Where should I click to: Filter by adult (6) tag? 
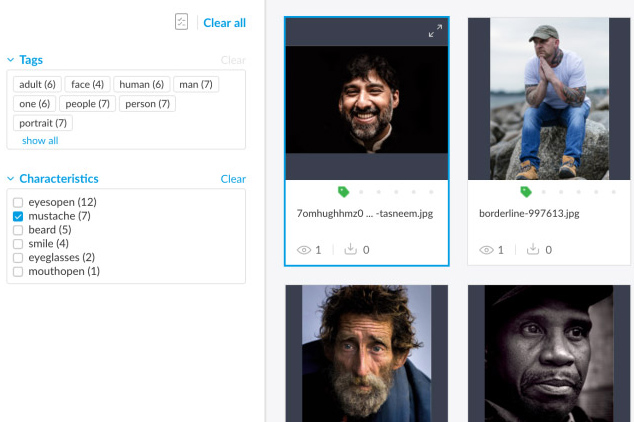pyautogui.click(x=37, y=84)
